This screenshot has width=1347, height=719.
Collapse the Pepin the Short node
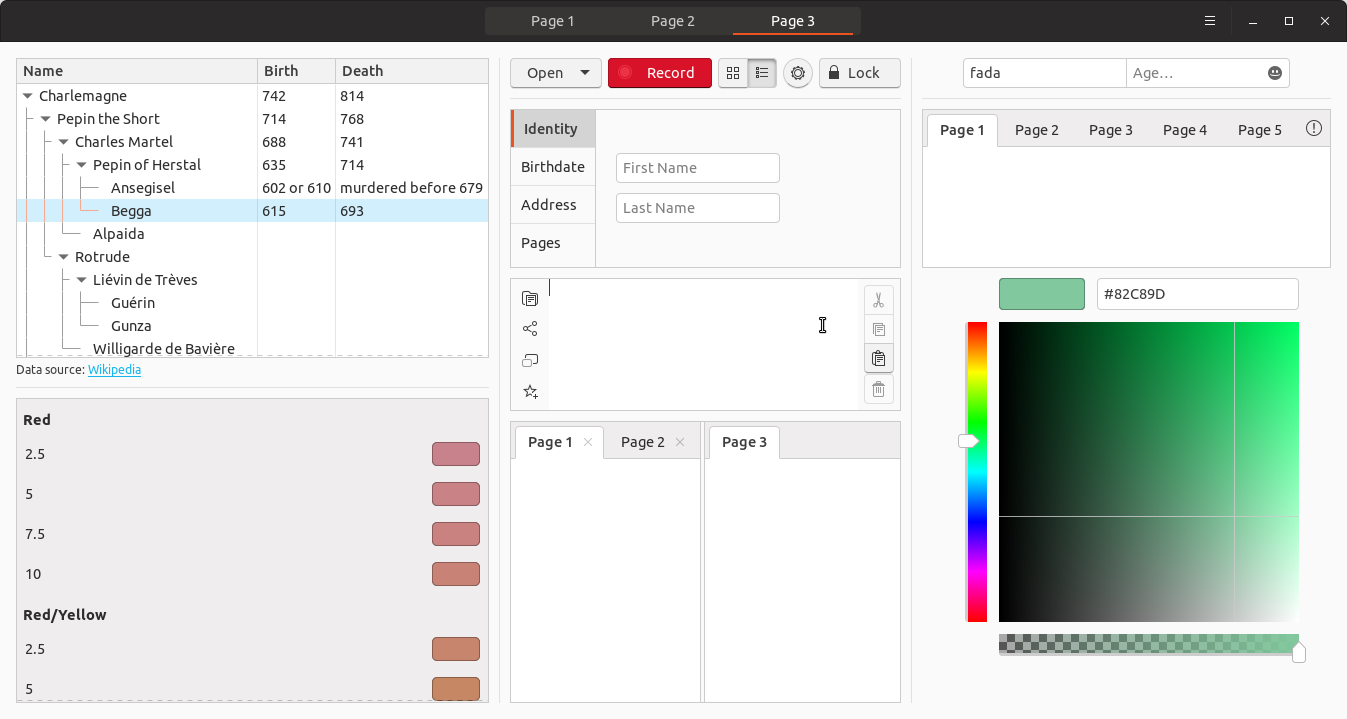pyautogui.click(x=46, y=120)
